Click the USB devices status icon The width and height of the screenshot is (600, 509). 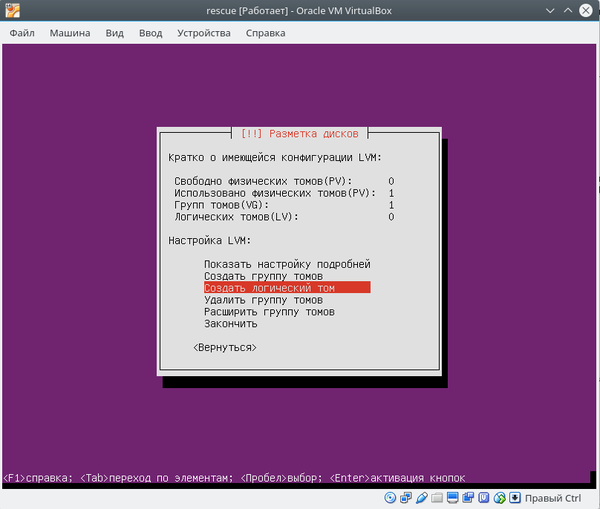pos(421,498)
